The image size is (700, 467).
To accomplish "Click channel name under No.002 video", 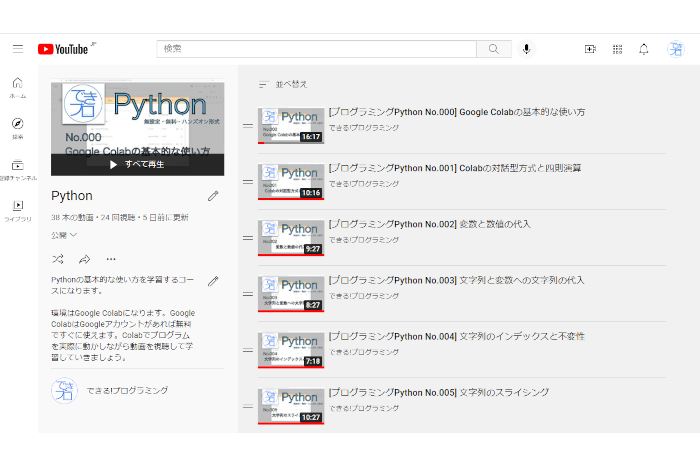I will pos(364,240).
